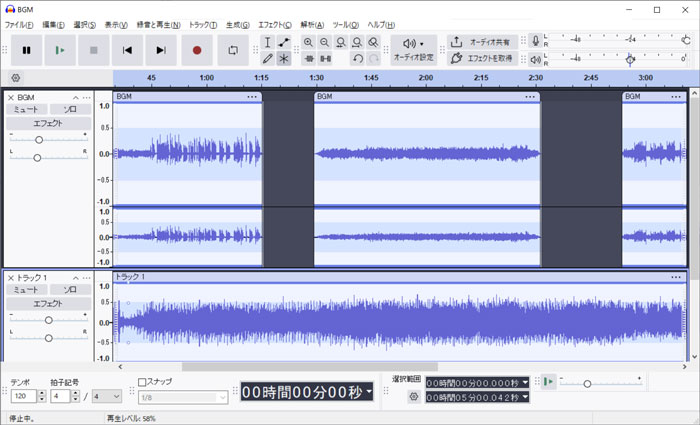Click the speaker playback meter icon
This screenshot has width=700, height=425.
(535, 59)
